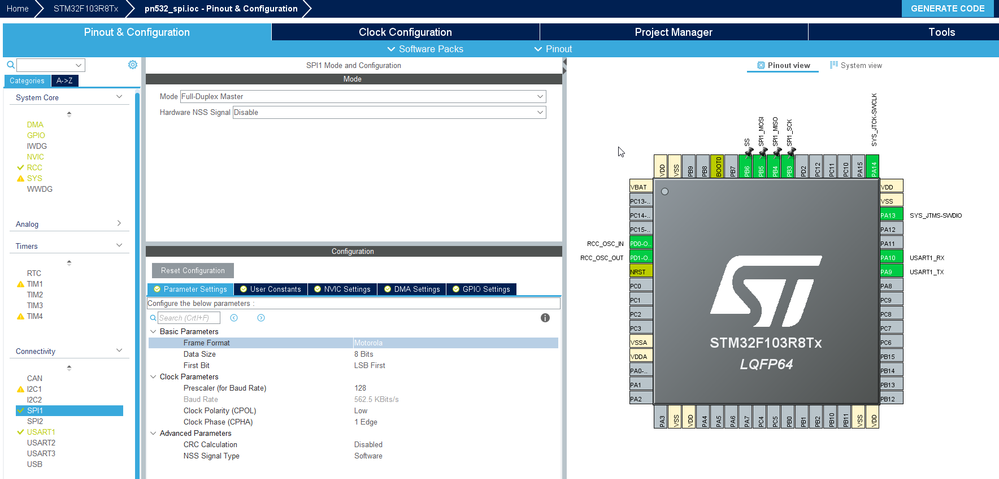Select NVIC under System Core
The image size is (999, 479).
(35, 157)
